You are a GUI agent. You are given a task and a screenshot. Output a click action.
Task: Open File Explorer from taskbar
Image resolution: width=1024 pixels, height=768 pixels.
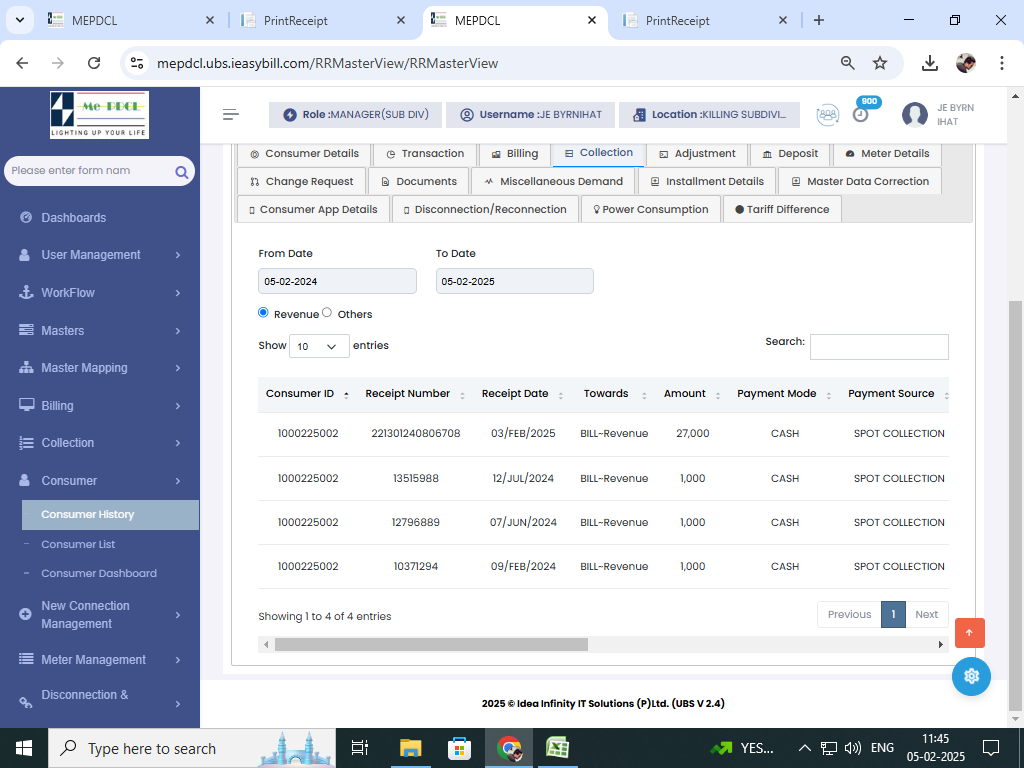point(410,748)
